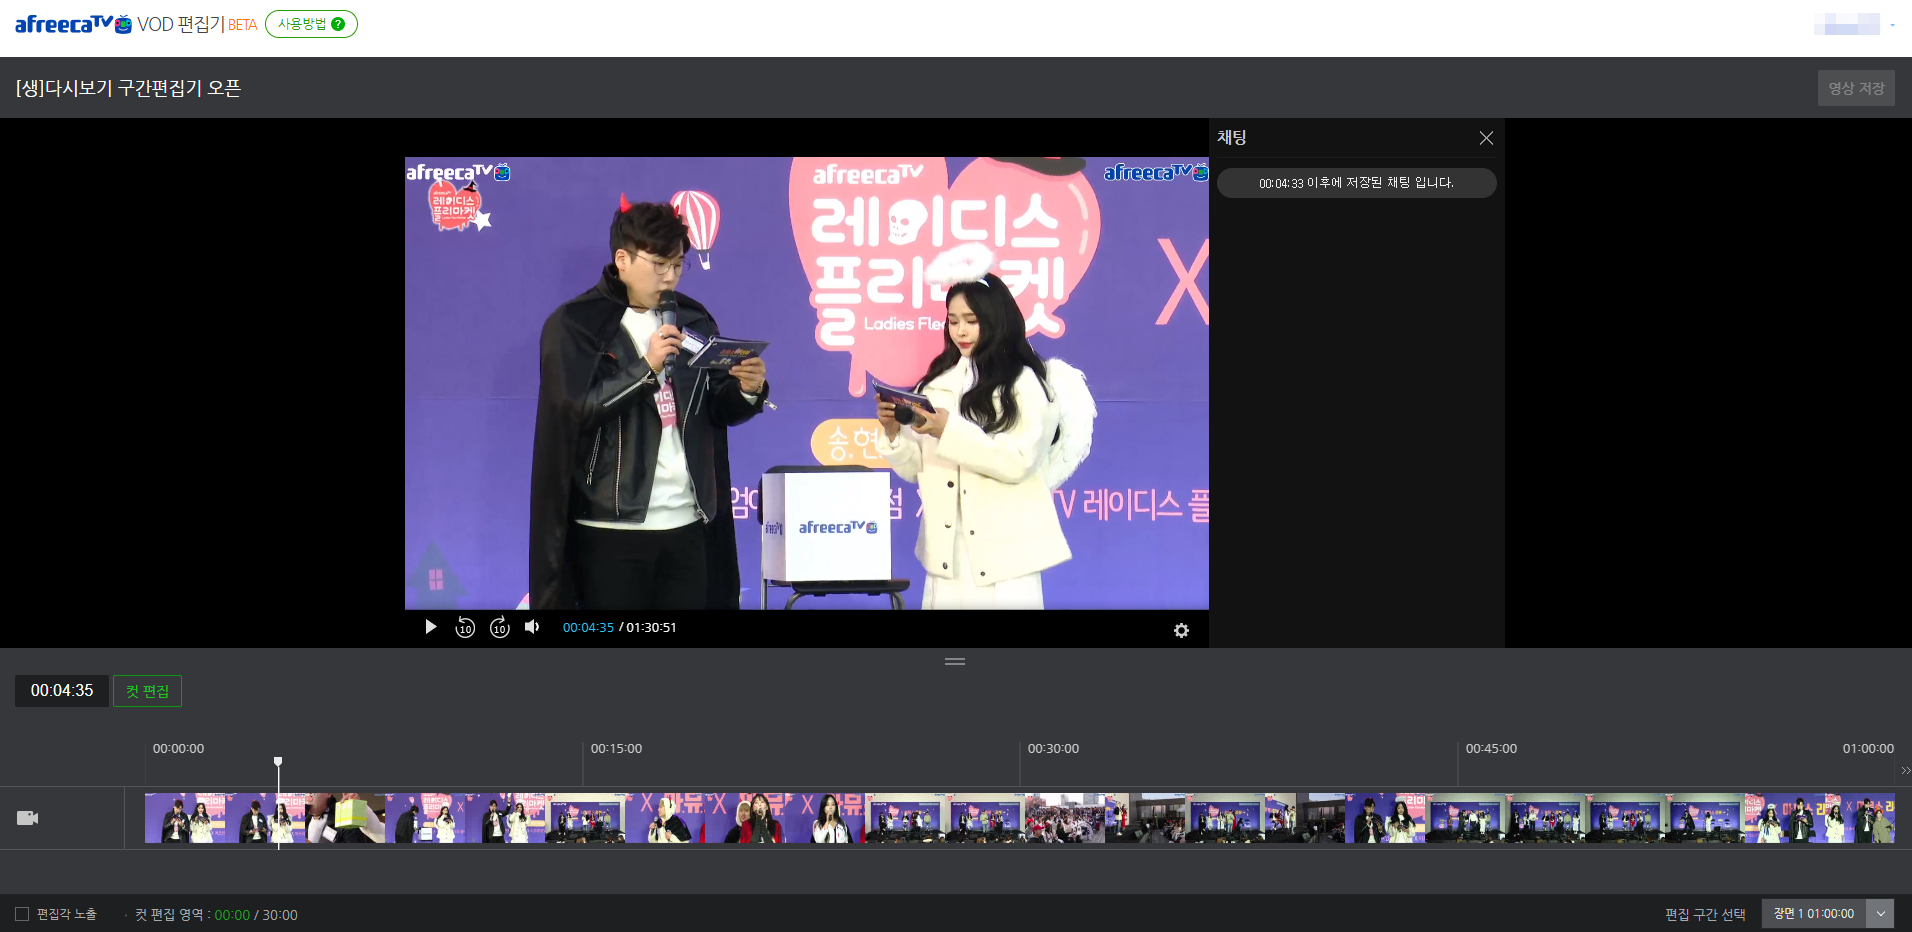
Task: Click the 00:30:00 timeline ruler label
Action: [x=1053, y=749]
